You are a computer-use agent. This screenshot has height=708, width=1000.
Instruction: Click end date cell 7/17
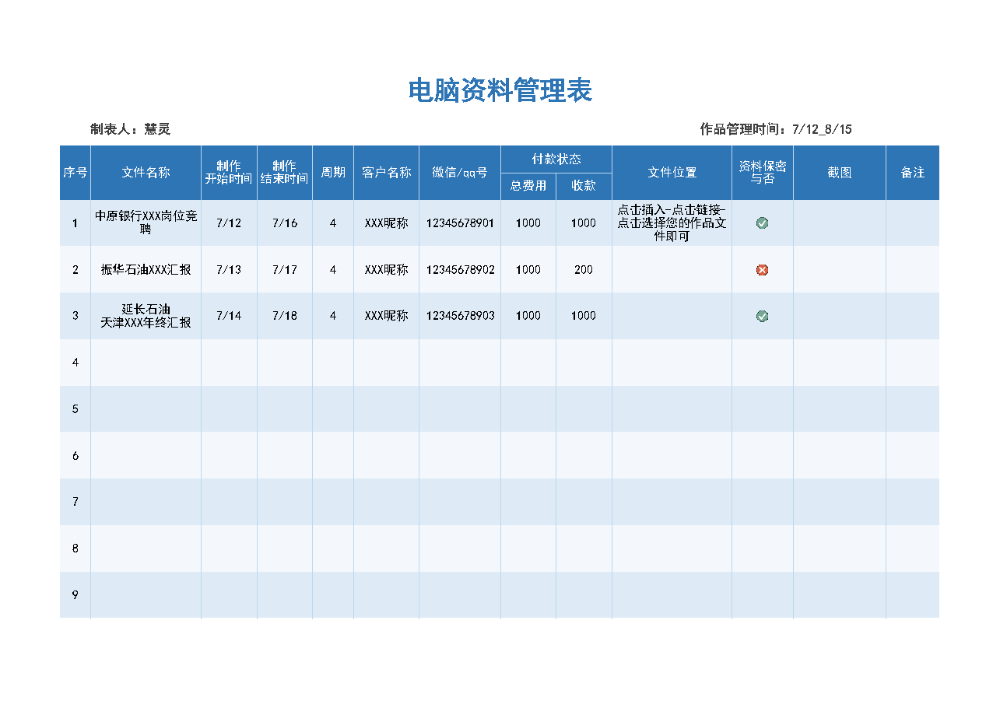click(284, 270)
